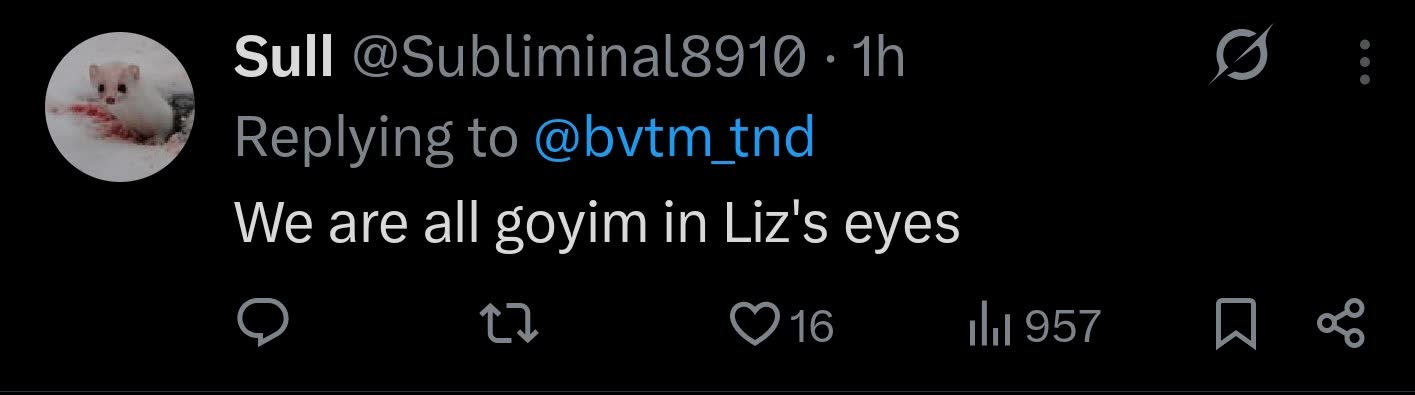This screenshot has width=1415, height=395.
Task: Repost this reply using the arrows icon
Action: [x=510, y=326]
